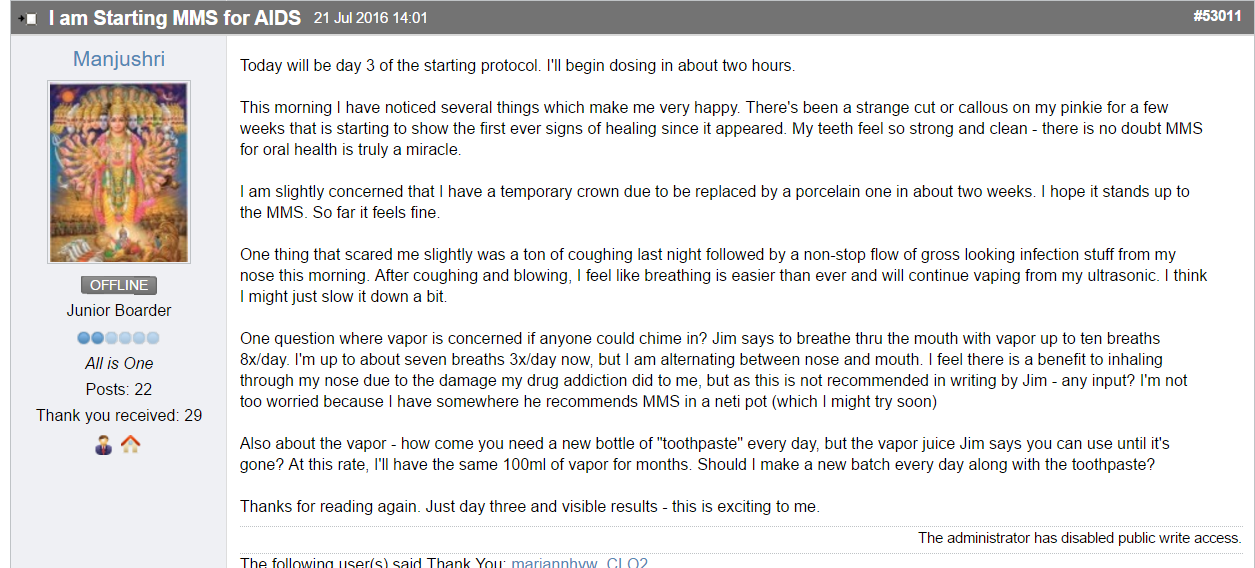This screenshot has width=1255, height=568.
Task: Click the Posts: 22 count text
Action: pos(119,389)
